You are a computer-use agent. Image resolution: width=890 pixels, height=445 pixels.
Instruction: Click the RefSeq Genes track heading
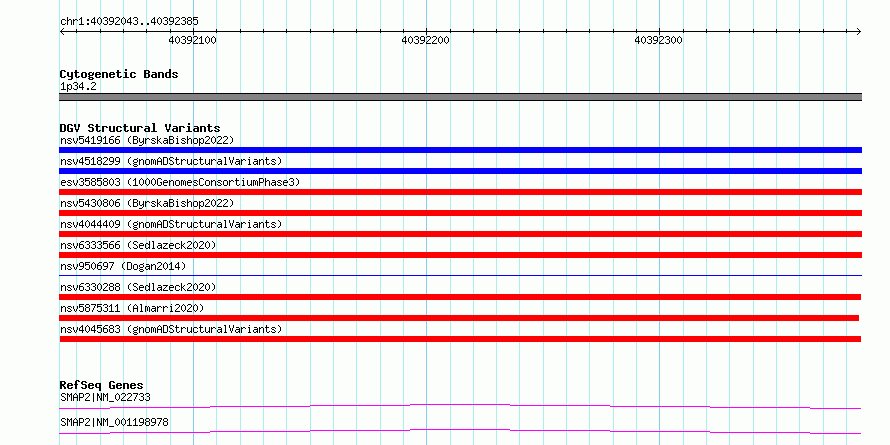click(101, 385)
